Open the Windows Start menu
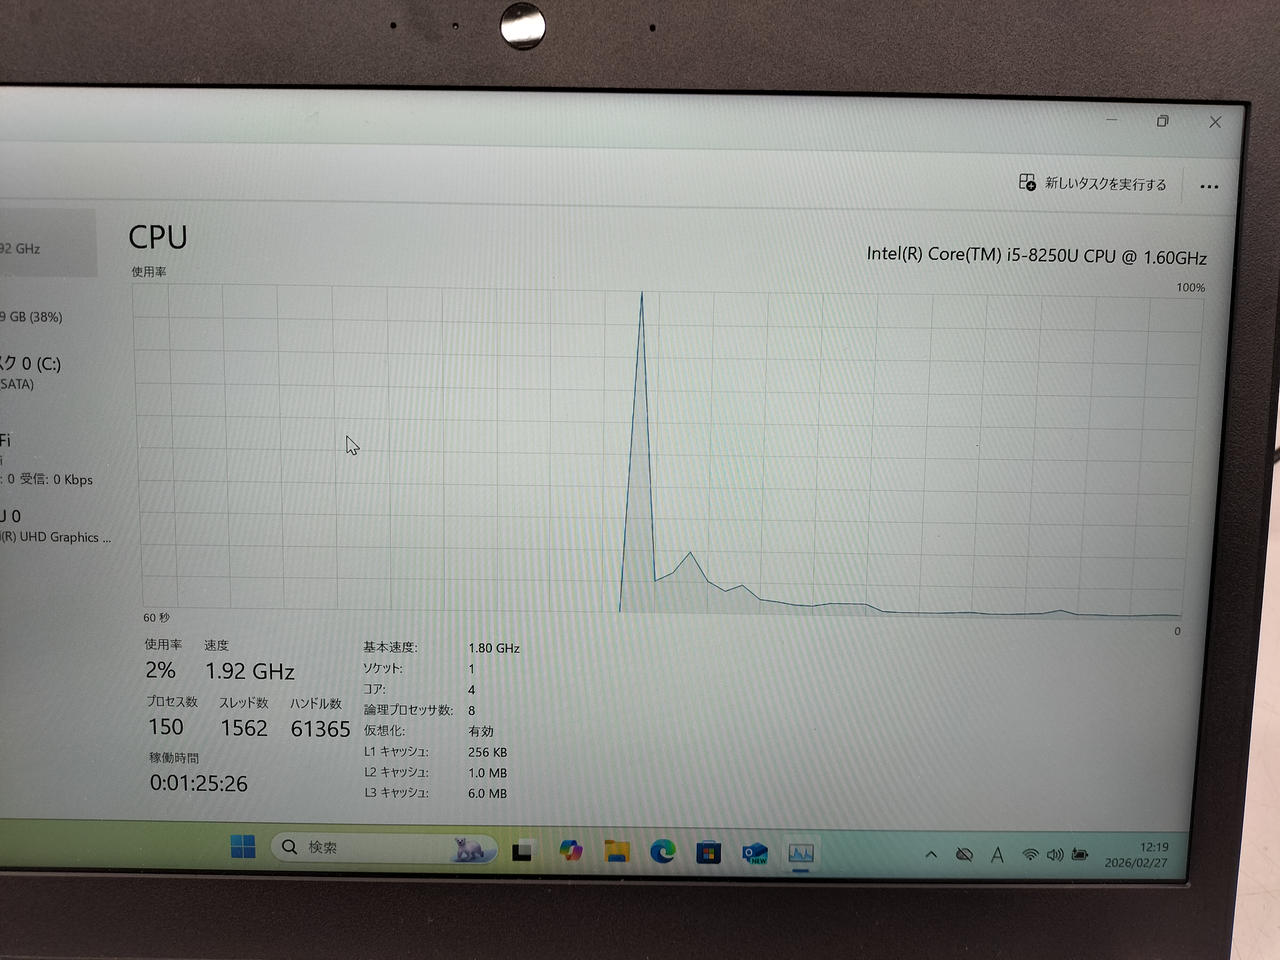Screen dimensions: 1280x960 pyautogui.click(x=243, y=847)
